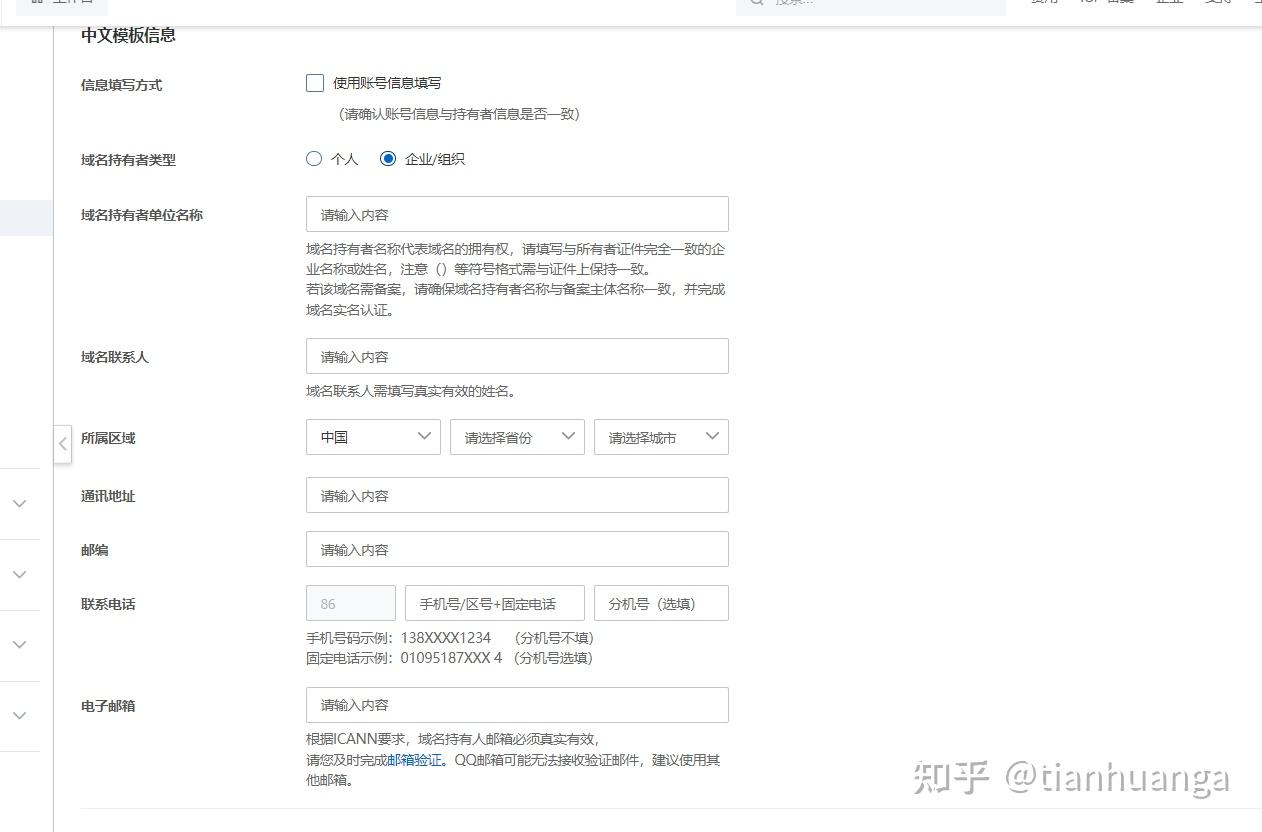Select the 个人 holder type radio
This screenshot has width=1262, height=832.
click(314, 159)
